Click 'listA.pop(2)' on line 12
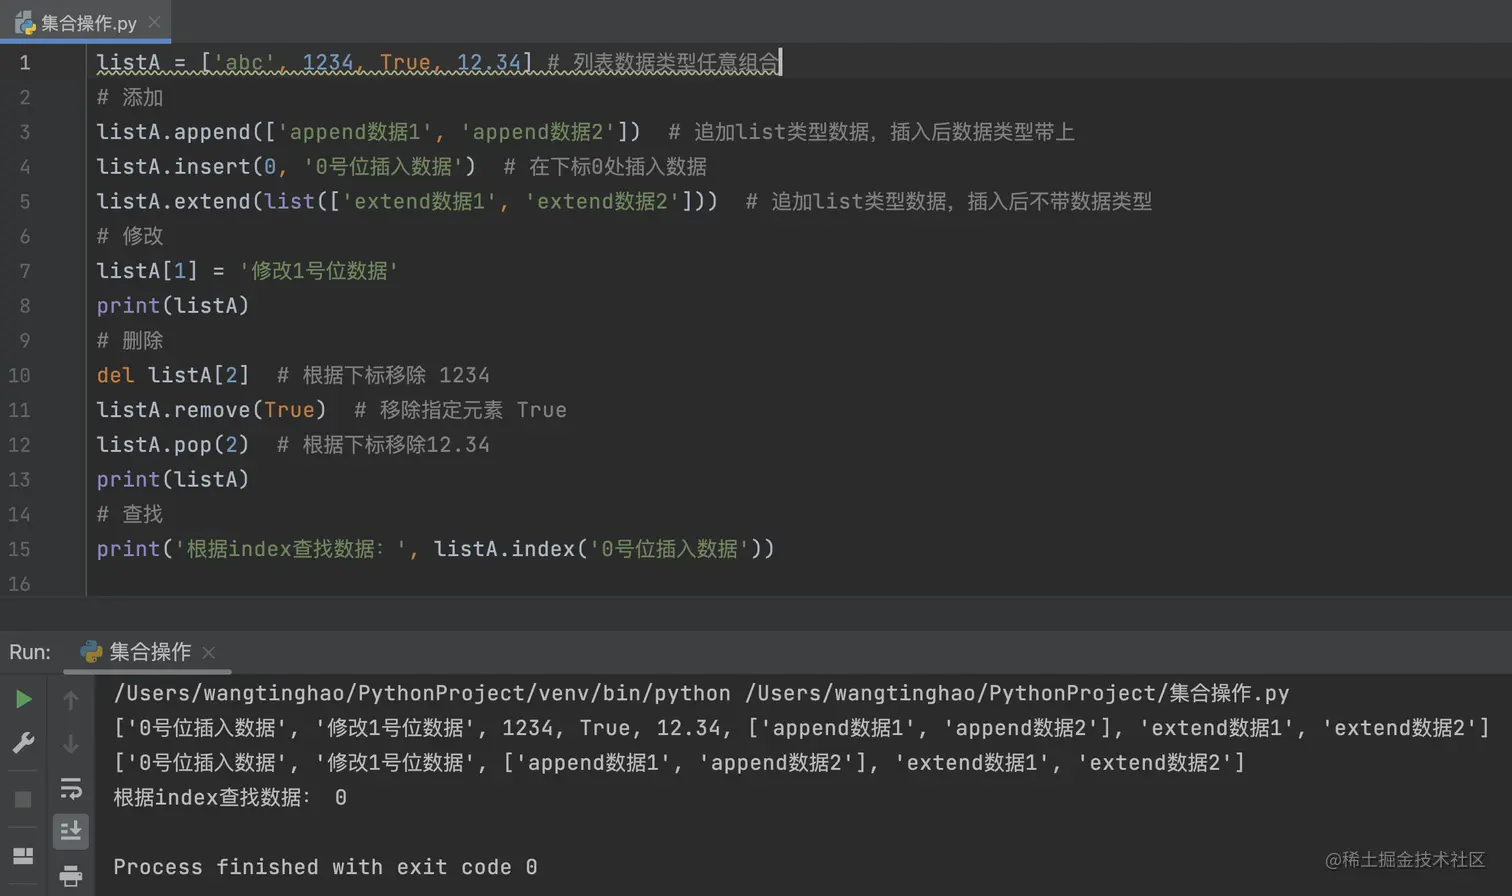Viewport: 1512px width, 896px height. point(173,445)
